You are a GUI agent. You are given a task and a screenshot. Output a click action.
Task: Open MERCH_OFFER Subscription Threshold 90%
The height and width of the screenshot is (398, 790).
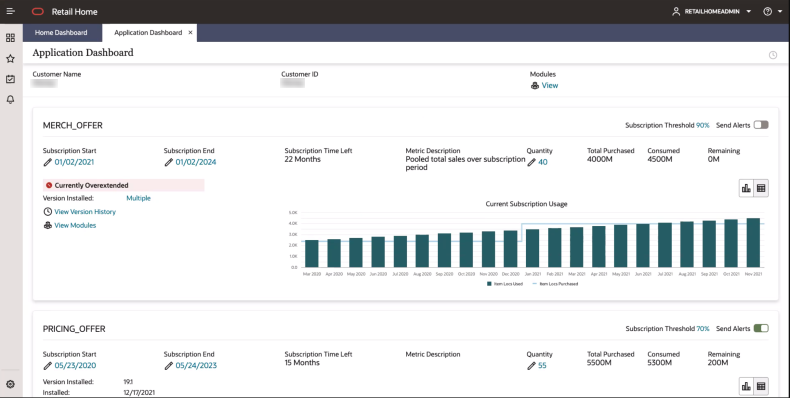702,125
